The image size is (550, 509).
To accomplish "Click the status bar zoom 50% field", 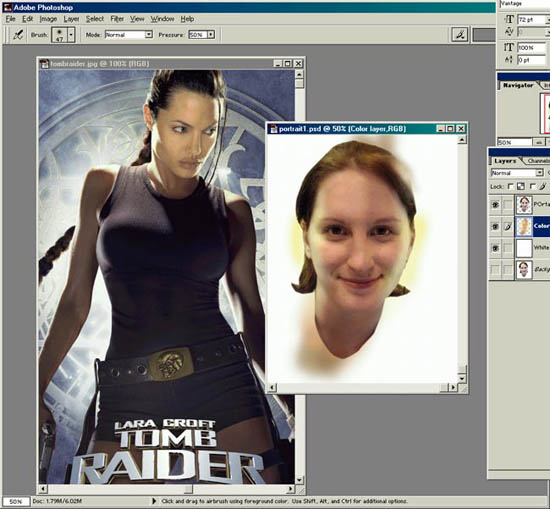I will click(x=15, y=501).
